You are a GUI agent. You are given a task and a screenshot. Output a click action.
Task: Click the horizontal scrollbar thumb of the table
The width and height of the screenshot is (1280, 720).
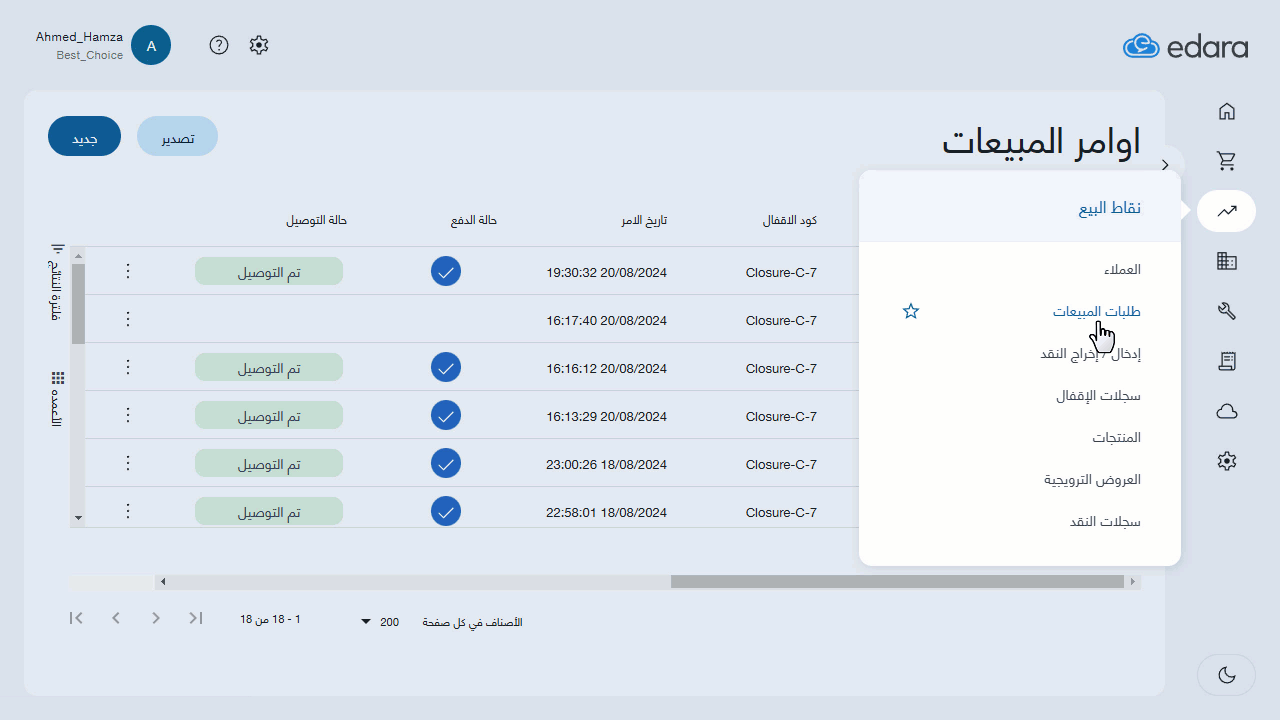click(897, 581)
